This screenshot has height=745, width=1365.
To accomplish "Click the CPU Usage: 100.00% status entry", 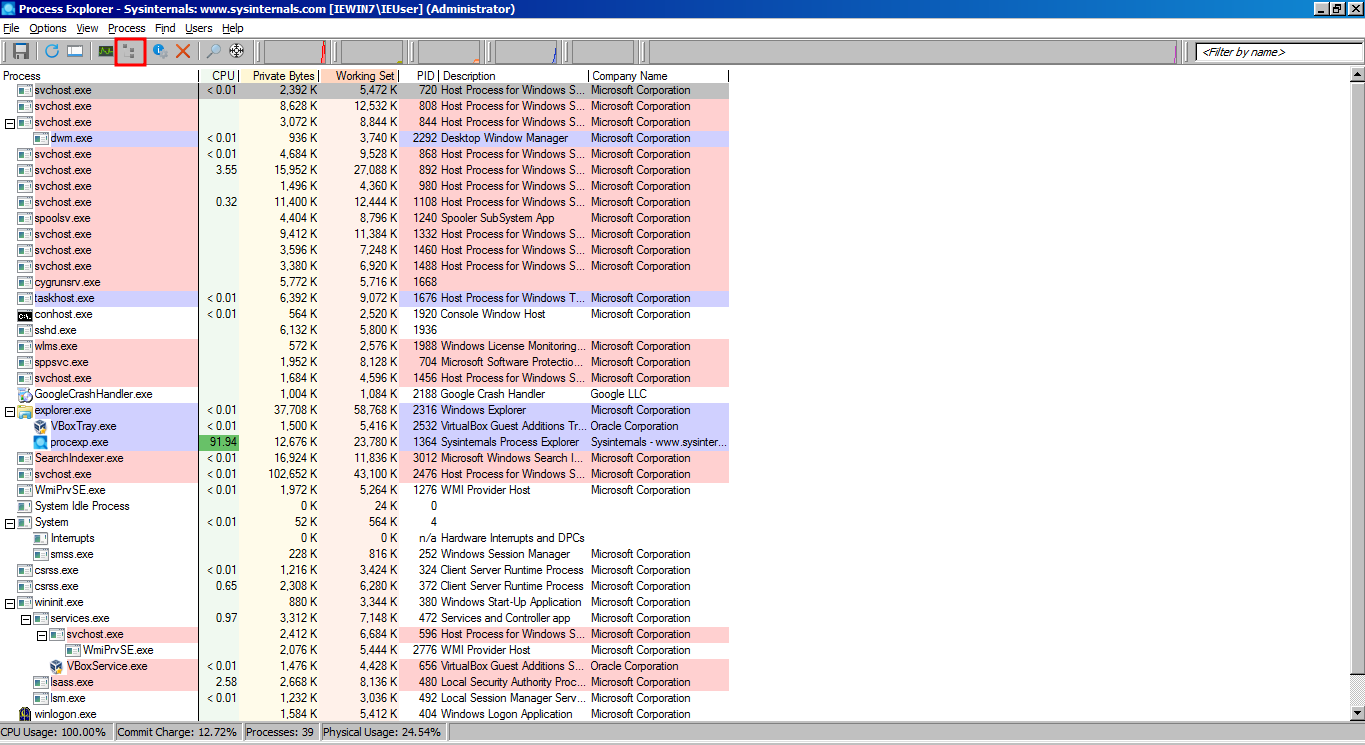I will click(x=56, y=732).
